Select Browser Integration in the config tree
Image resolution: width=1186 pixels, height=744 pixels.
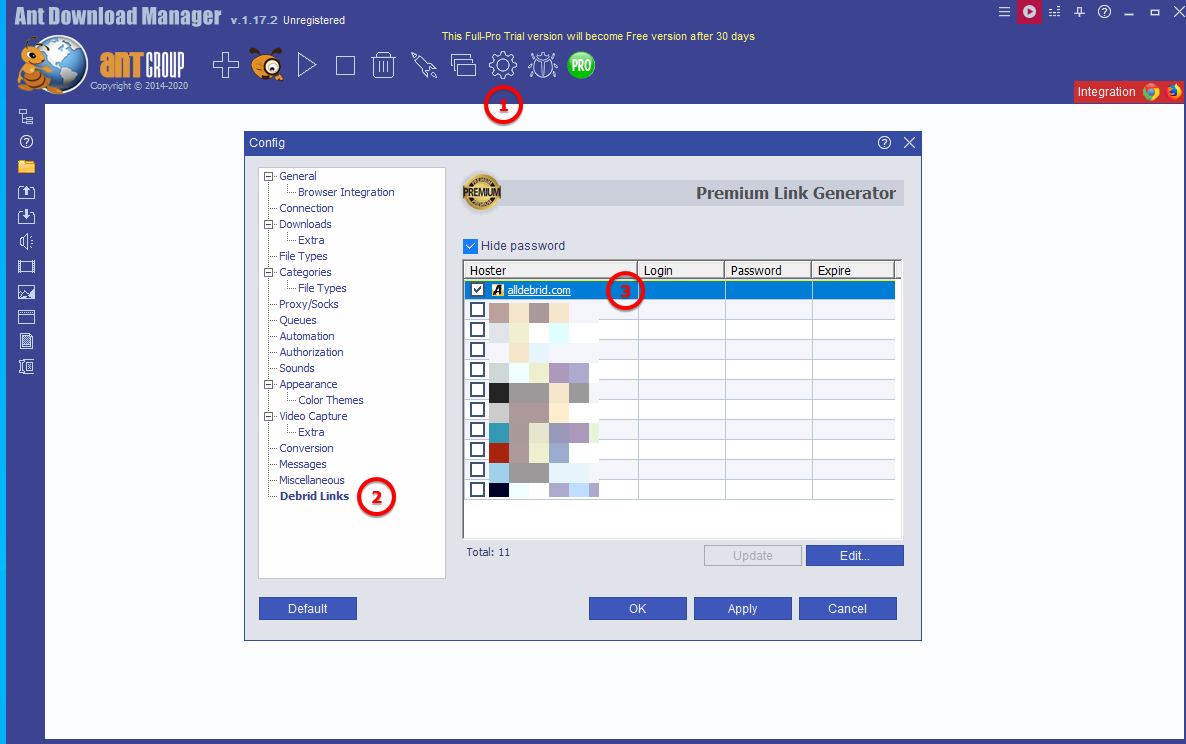coord(346,192)
